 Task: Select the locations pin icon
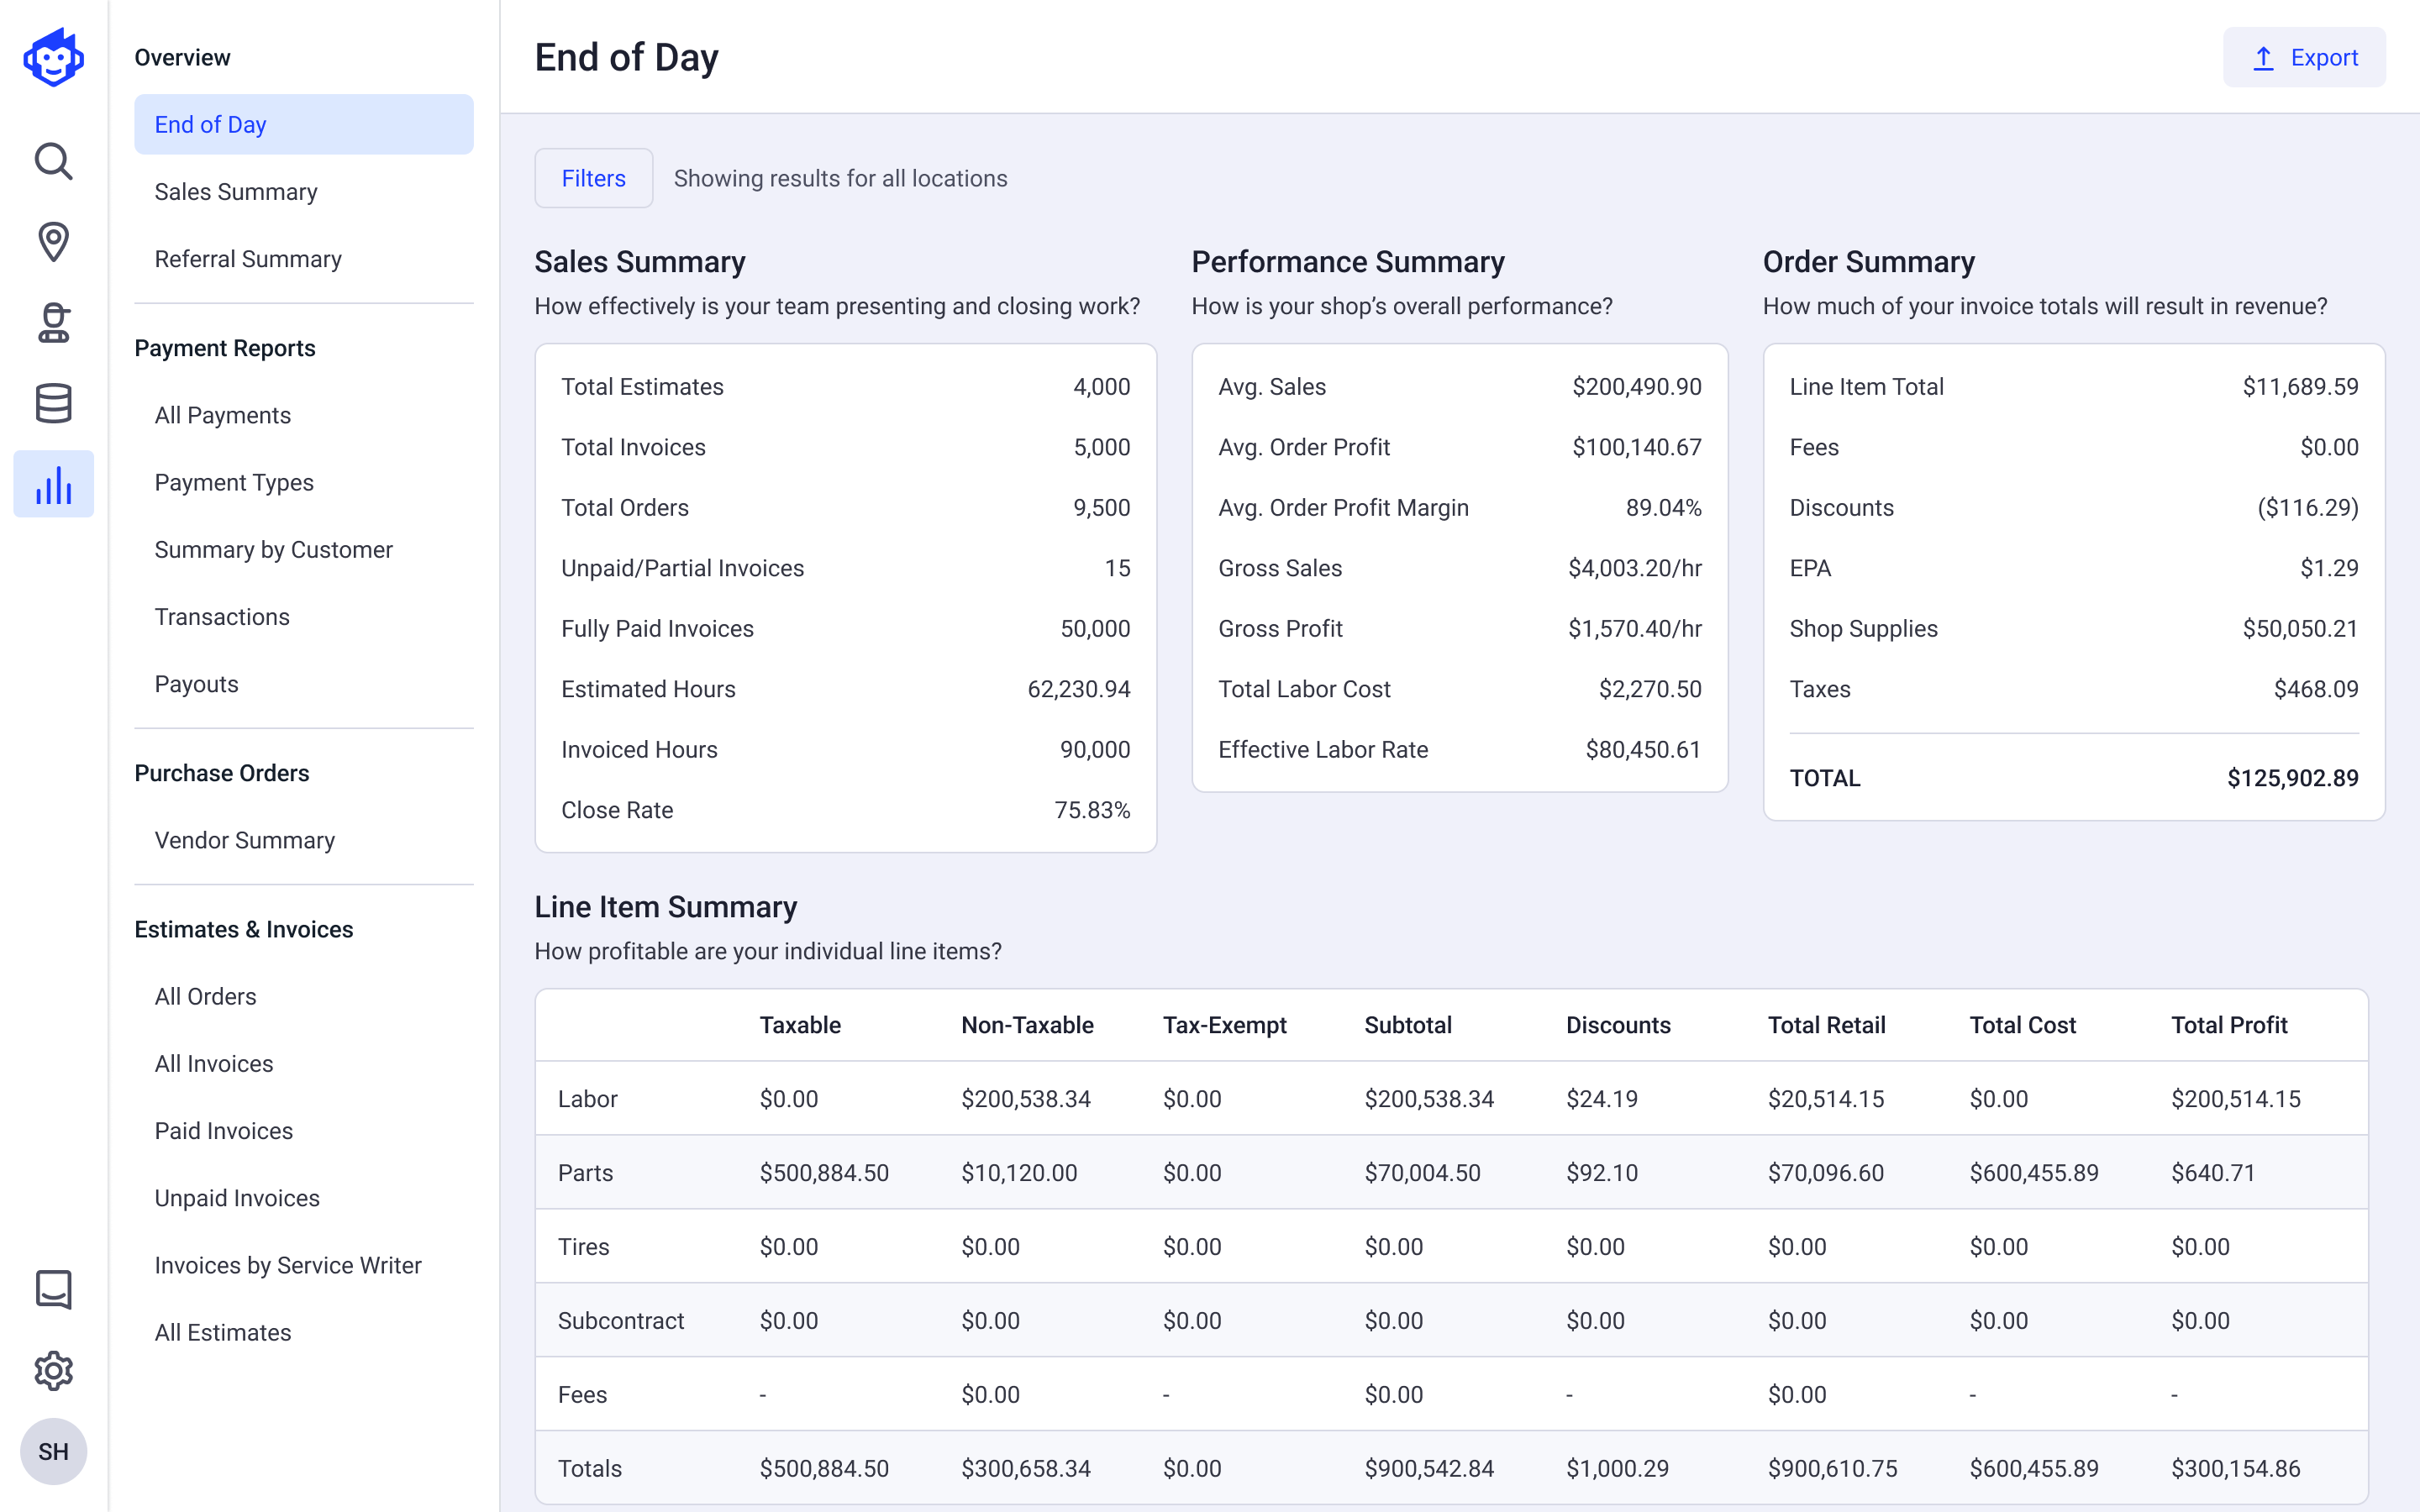click(x=53, y=241)
